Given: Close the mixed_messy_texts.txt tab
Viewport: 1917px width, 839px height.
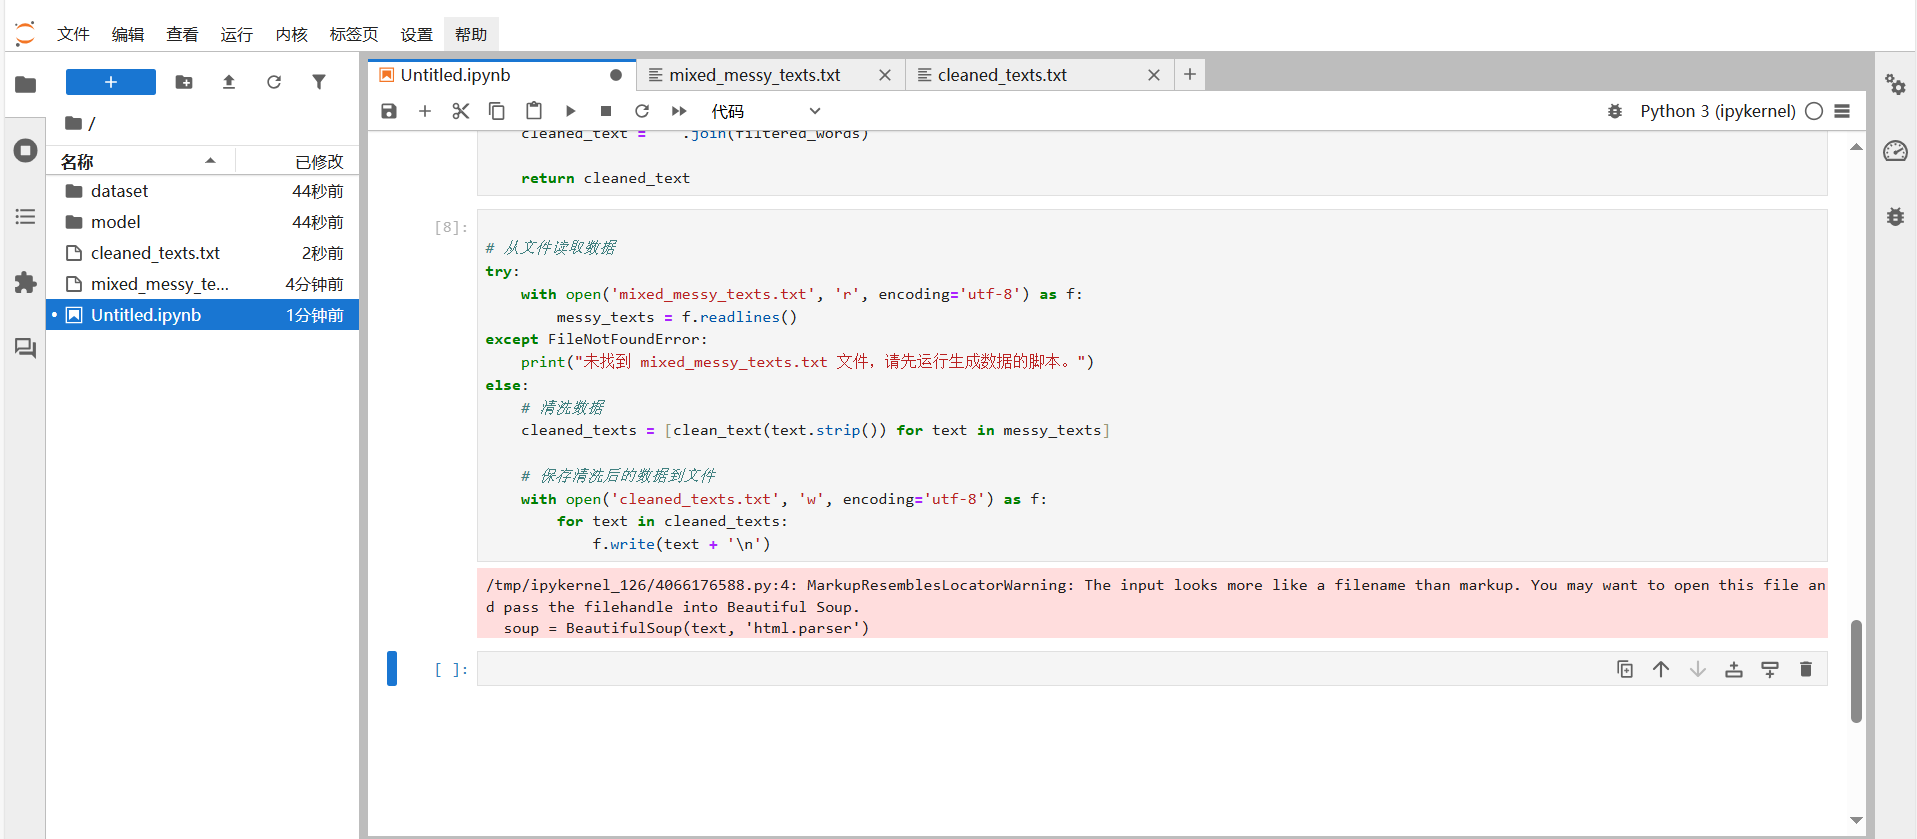Looking at the screenshot, I should pyautogui.click(x=885, y=75).
